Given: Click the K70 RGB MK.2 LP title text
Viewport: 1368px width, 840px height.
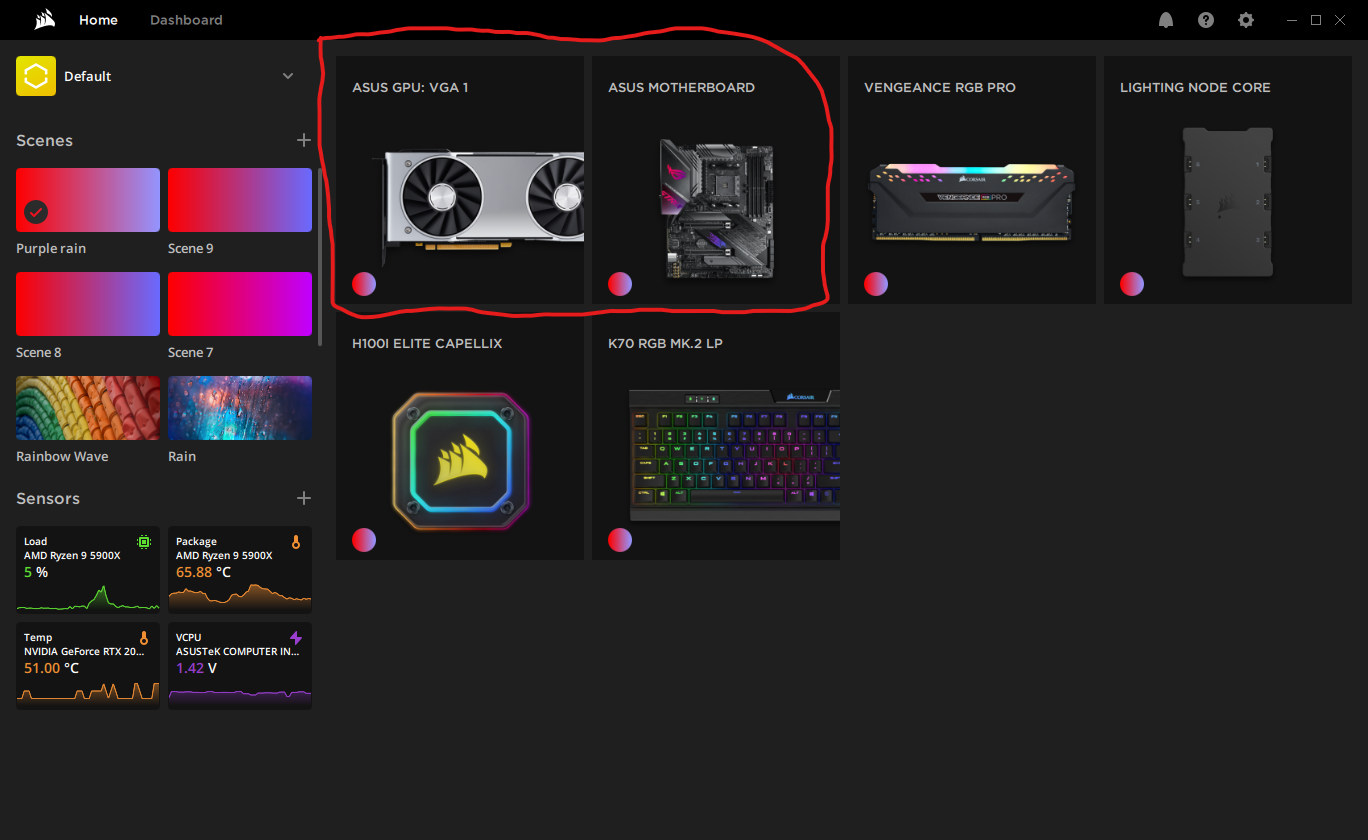Looking at the screenshot, I should pyautogui.click(x=665, y=343).
